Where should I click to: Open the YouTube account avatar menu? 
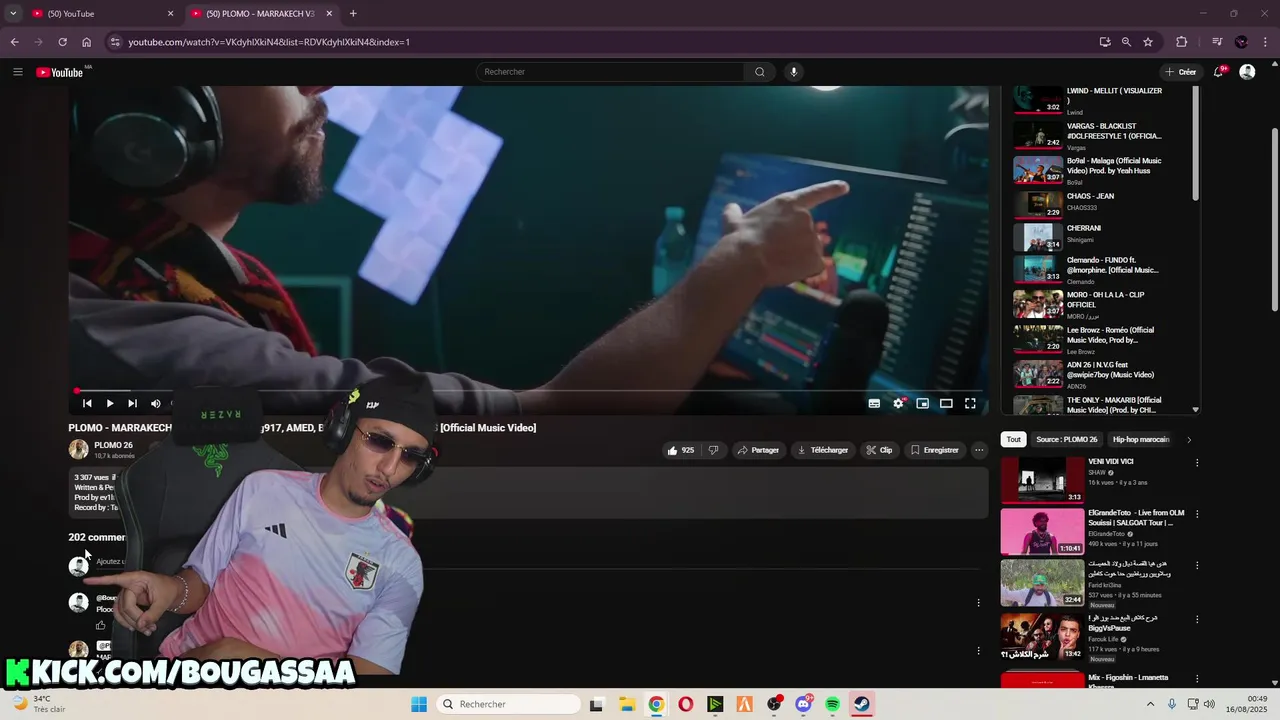point(1247,72)
